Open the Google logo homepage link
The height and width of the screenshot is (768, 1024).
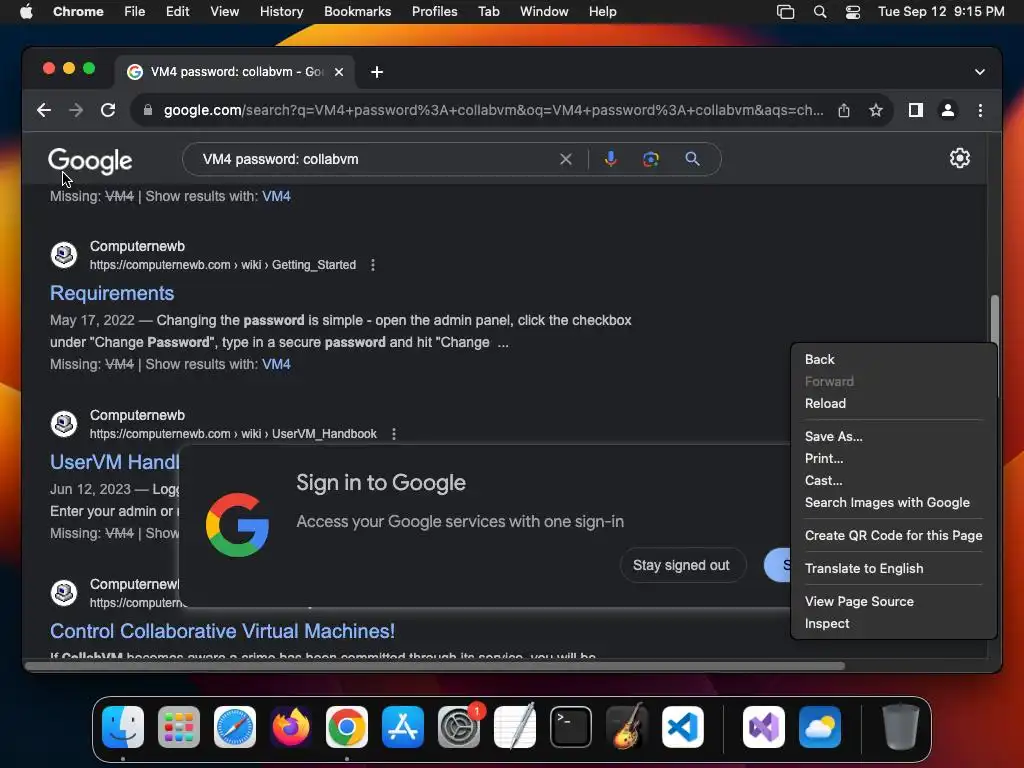pyautogui.click(x=90, y=161)
